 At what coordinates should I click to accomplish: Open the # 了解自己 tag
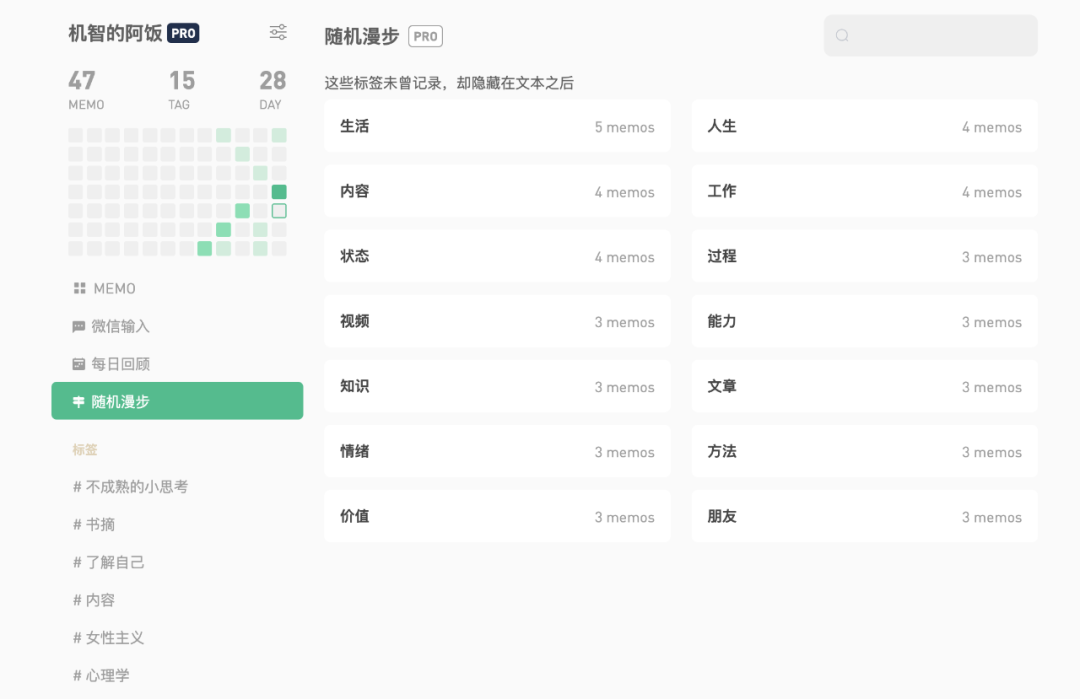point(108,563)
